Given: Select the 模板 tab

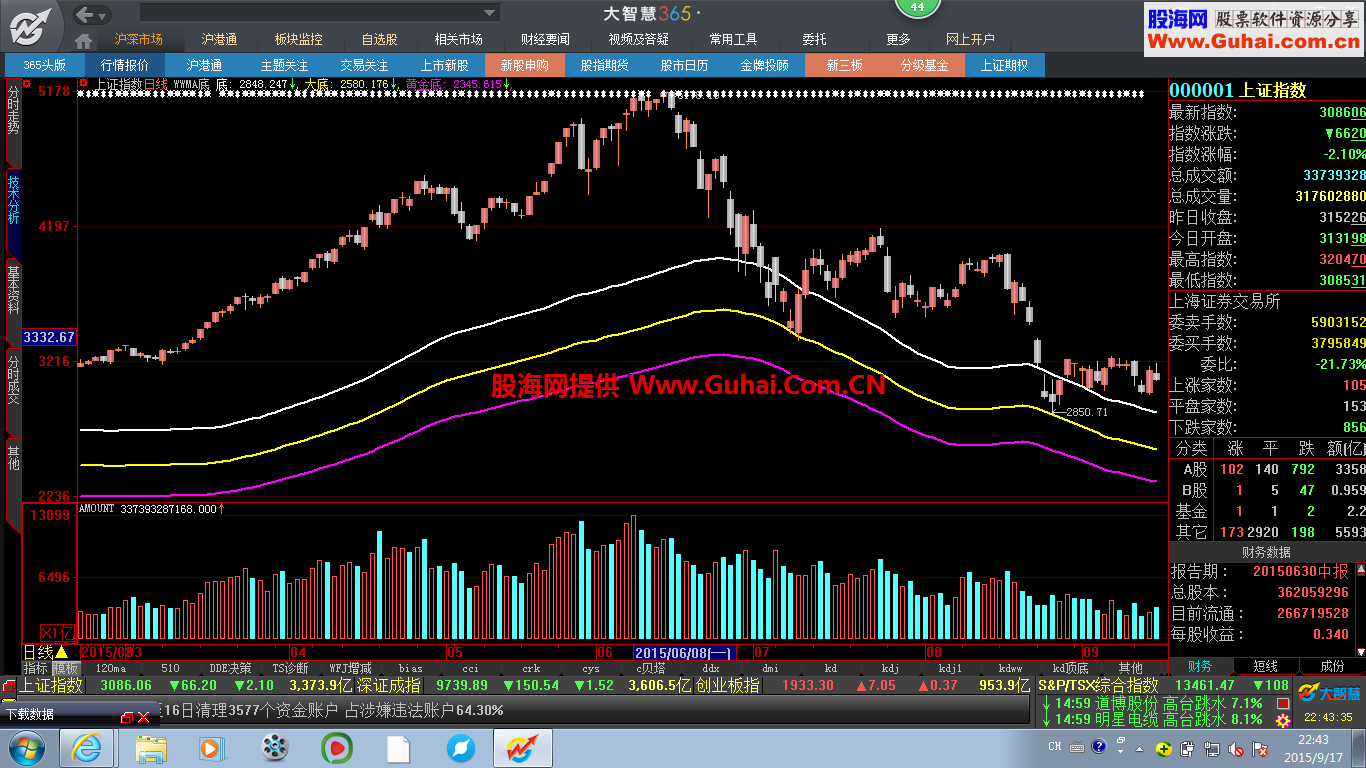Looking at the screenshot, I should [x=66, y=668].
